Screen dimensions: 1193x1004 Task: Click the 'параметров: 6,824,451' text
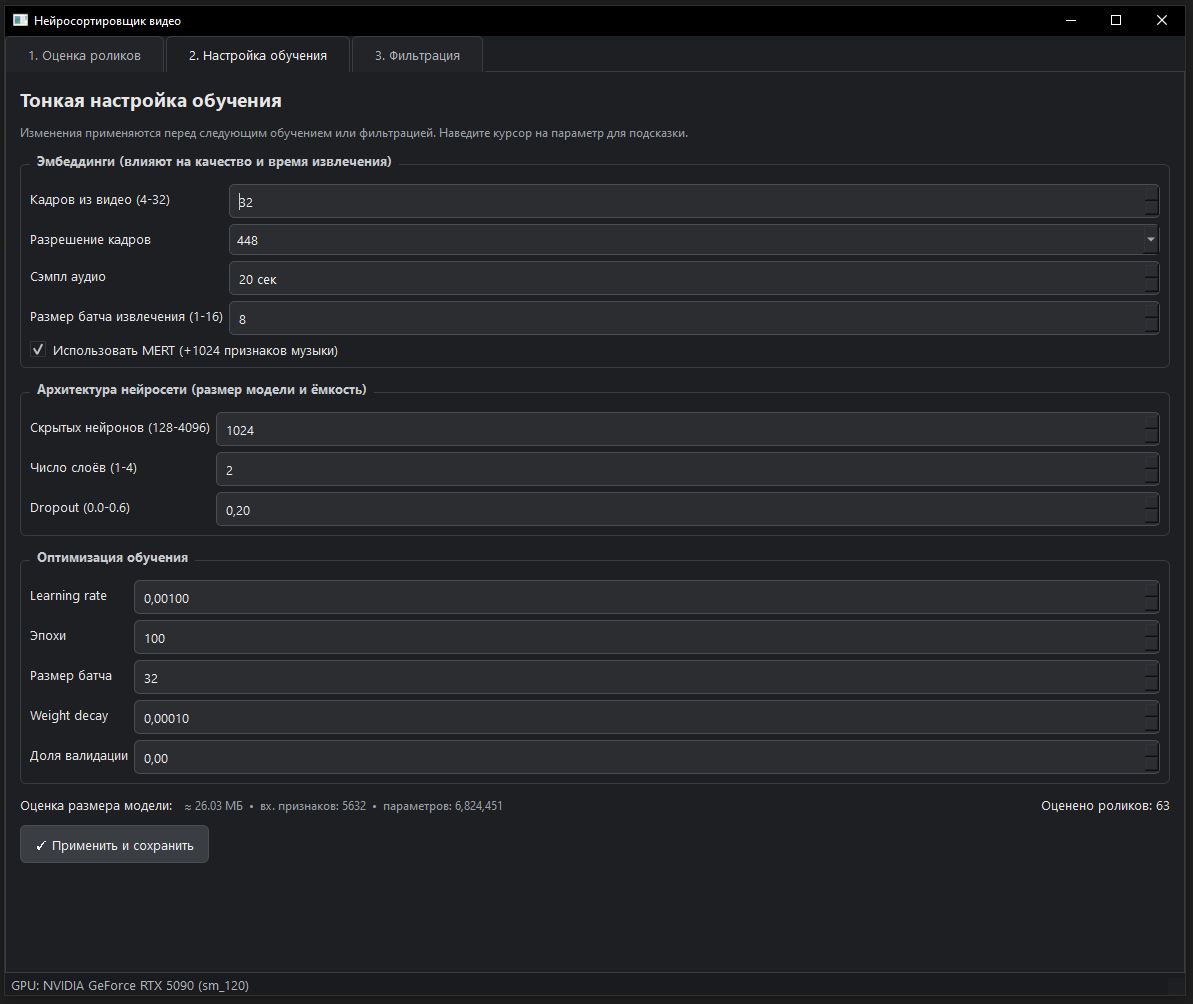(443, 805)
